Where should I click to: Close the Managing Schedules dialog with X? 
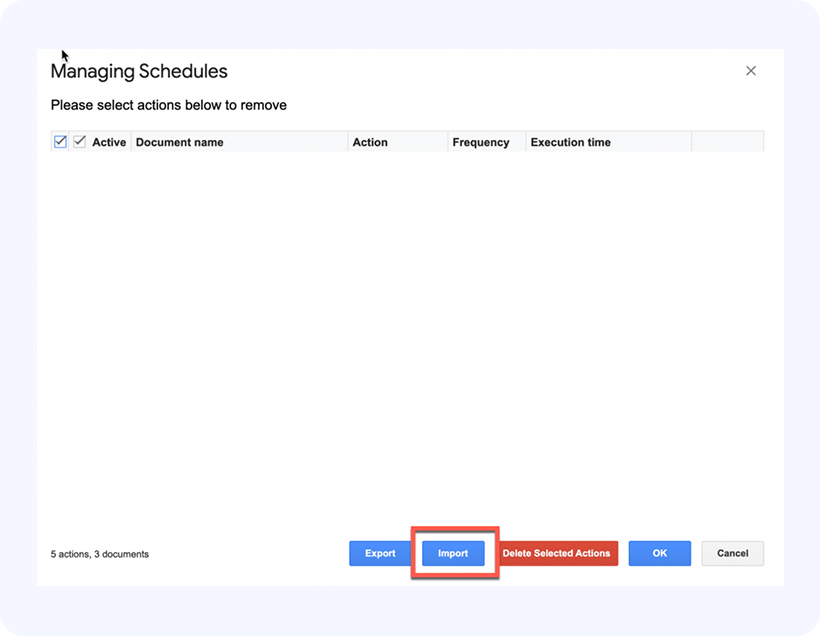click(x=751, y=71)
